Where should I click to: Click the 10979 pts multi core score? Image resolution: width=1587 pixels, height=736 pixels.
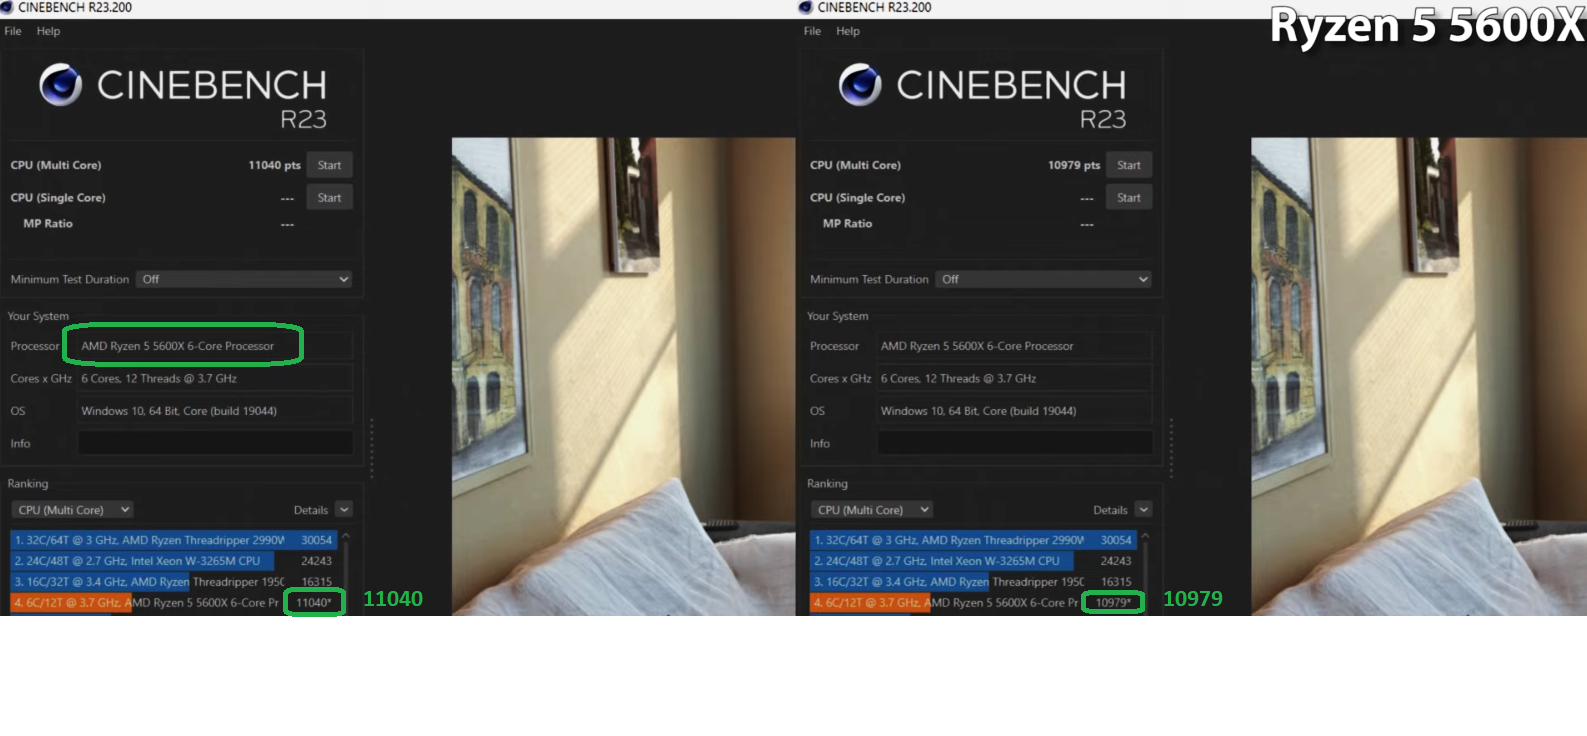[1074, 165]
